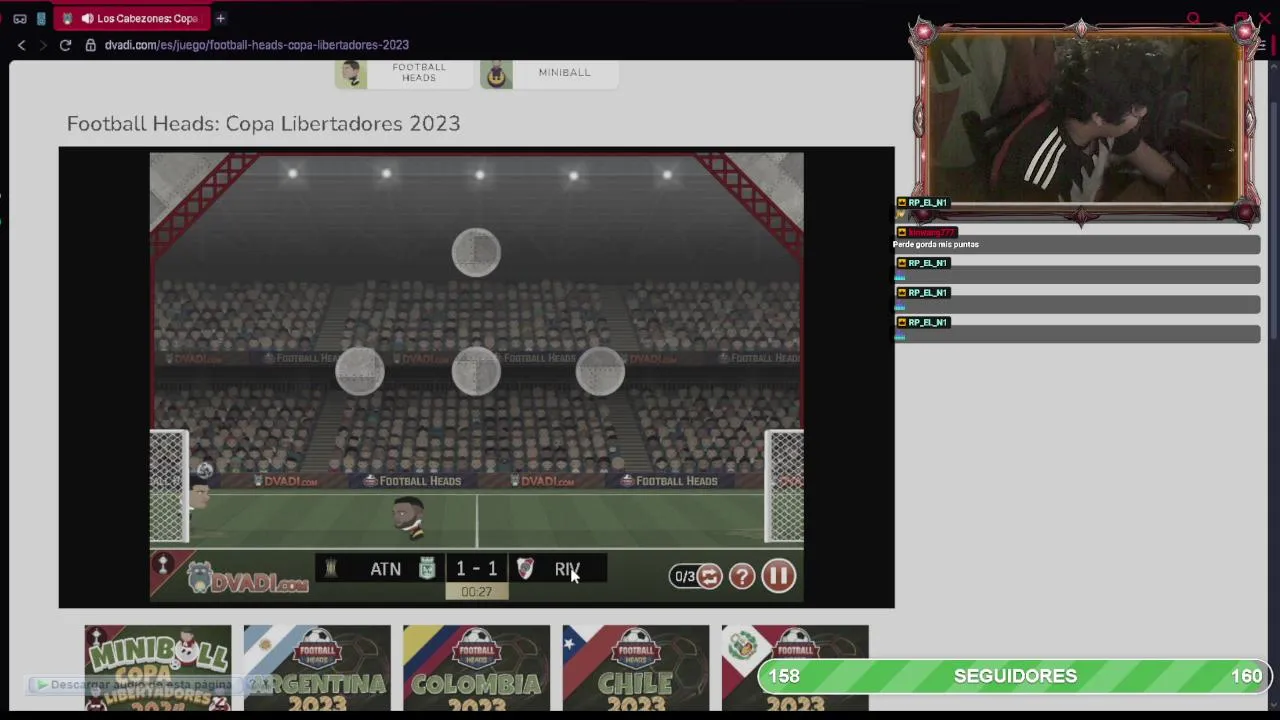
Task: Open the Chile 2023 game thumbnail
Action: 635,668
